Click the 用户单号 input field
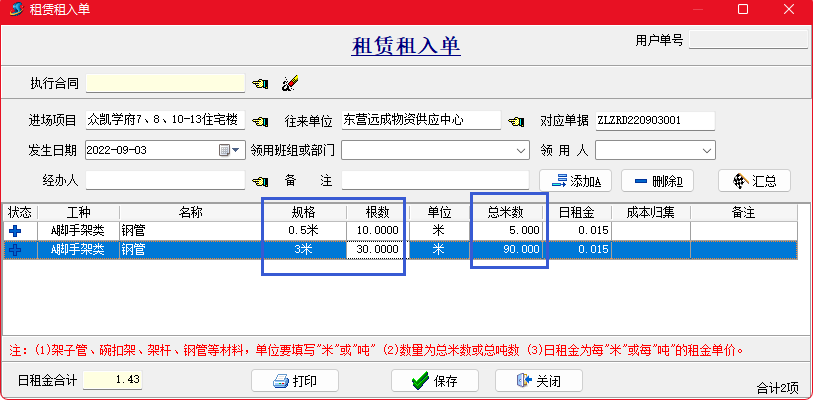Screen dimensions: 813x400 (x=747, y=41)
